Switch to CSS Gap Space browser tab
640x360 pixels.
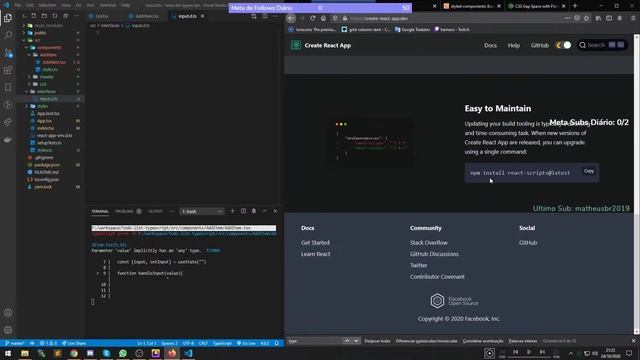pos(536,6)
